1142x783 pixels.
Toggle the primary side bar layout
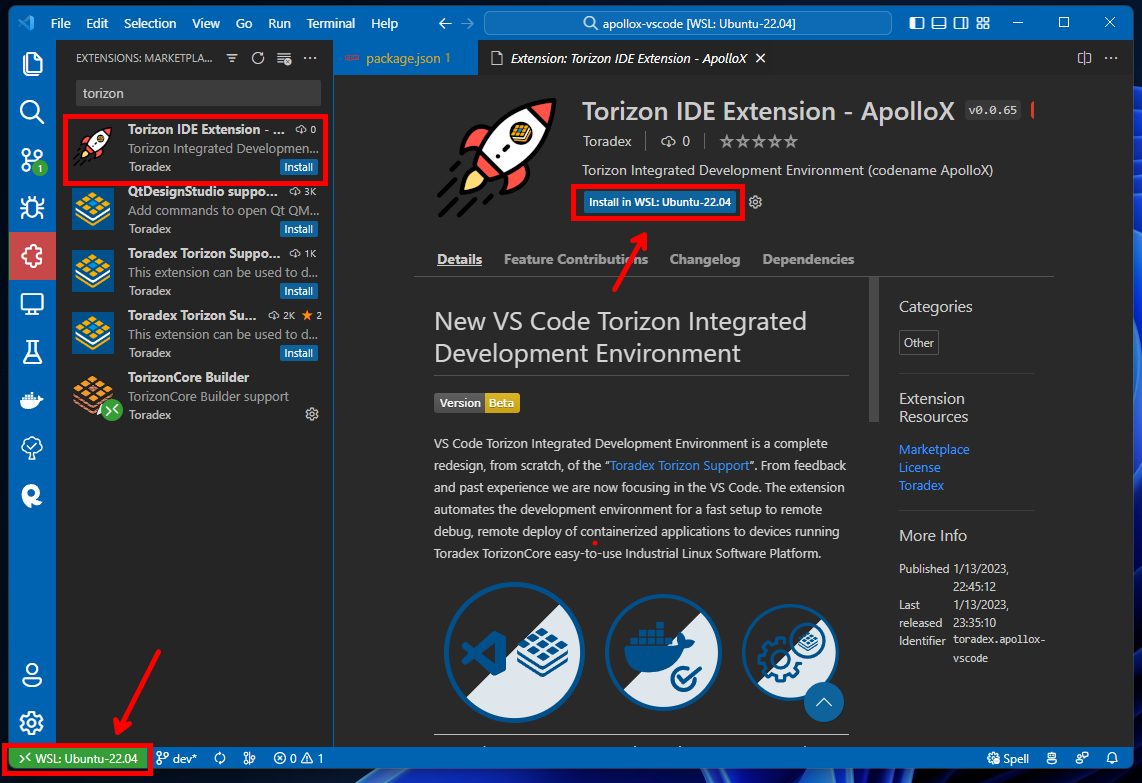pyautogui.click(x=918, y=23)
